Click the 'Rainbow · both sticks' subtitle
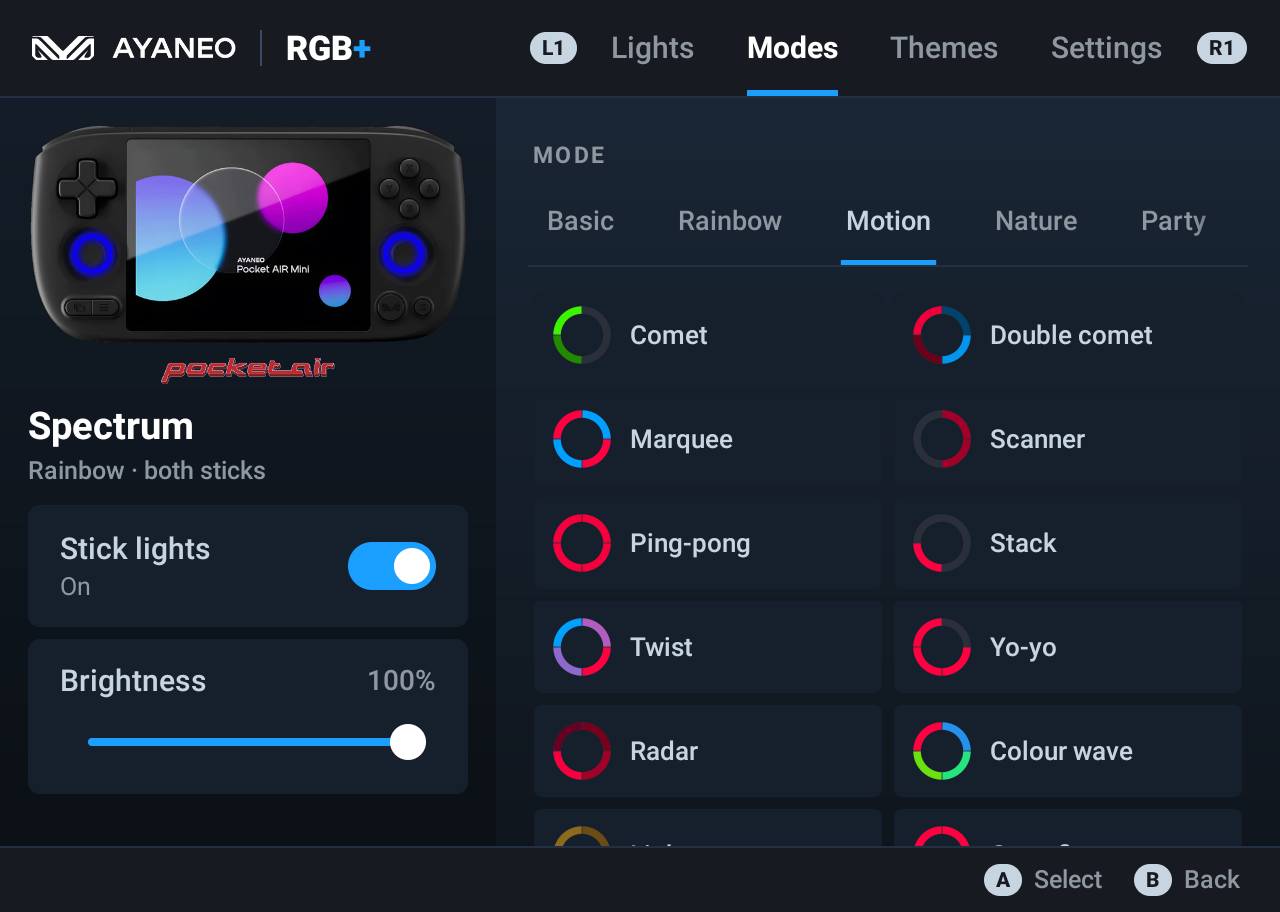 [x=147, y=471]
